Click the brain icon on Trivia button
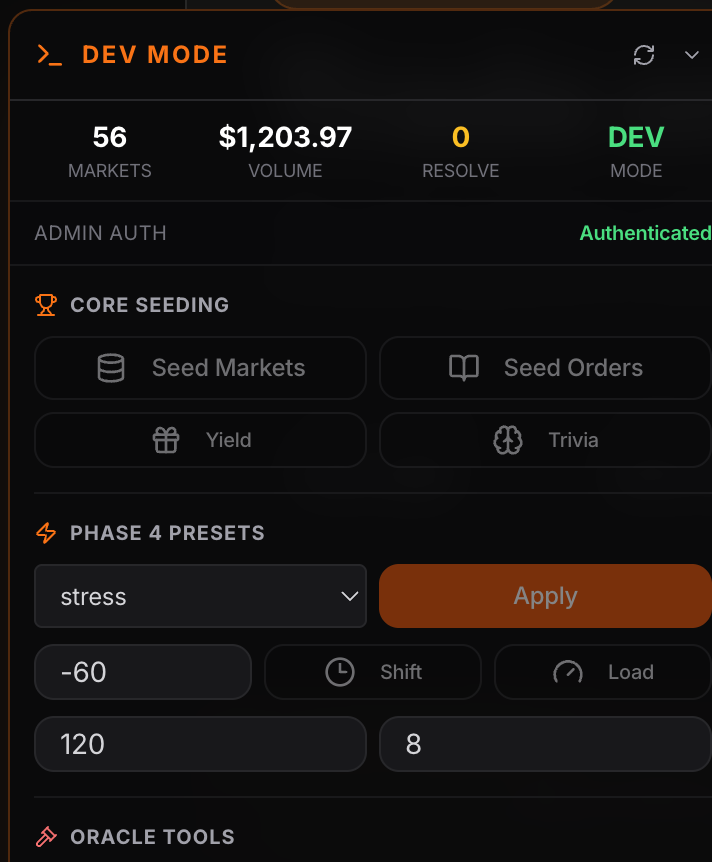The height and width of the screenshot is (862, 712). (508, 440)
